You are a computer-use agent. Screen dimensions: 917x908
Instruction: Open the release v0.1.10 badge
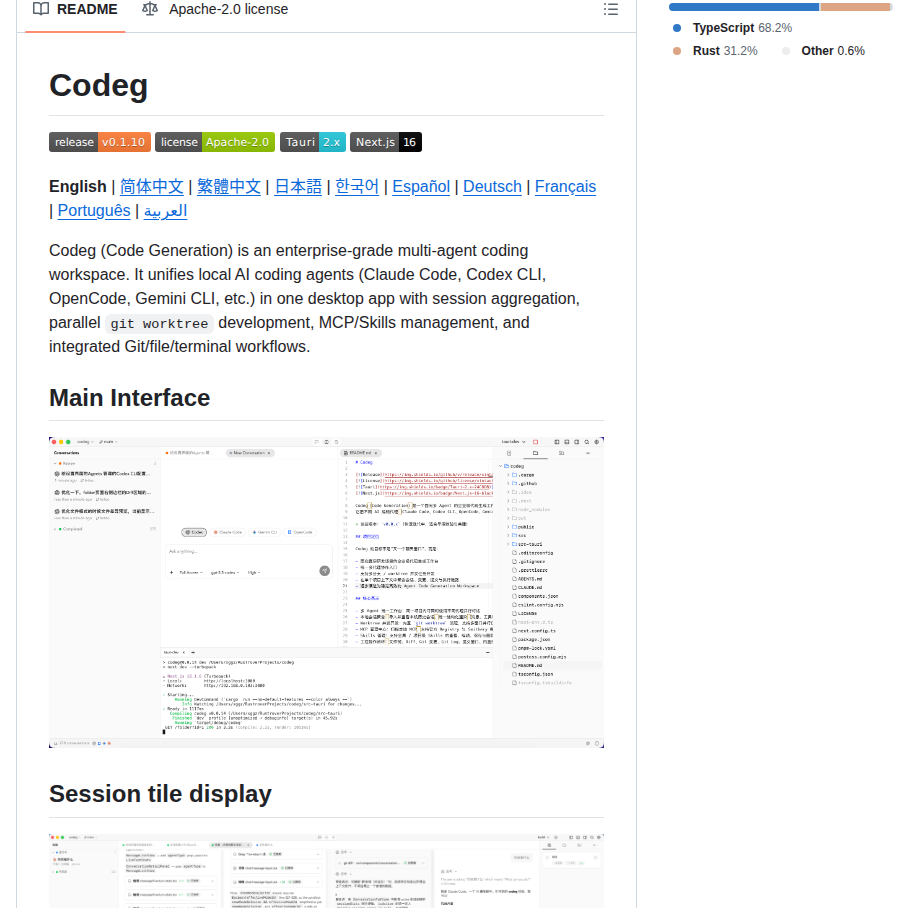tap(100, 142)
